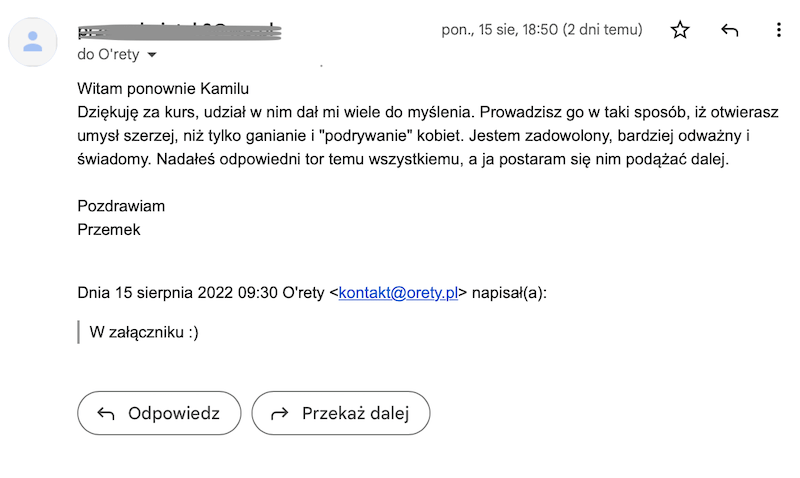Screen dimensions: 800x478
Task: Click the timestamp "pon., 15 sie, 18:50"
Action: tap(498, 30)
